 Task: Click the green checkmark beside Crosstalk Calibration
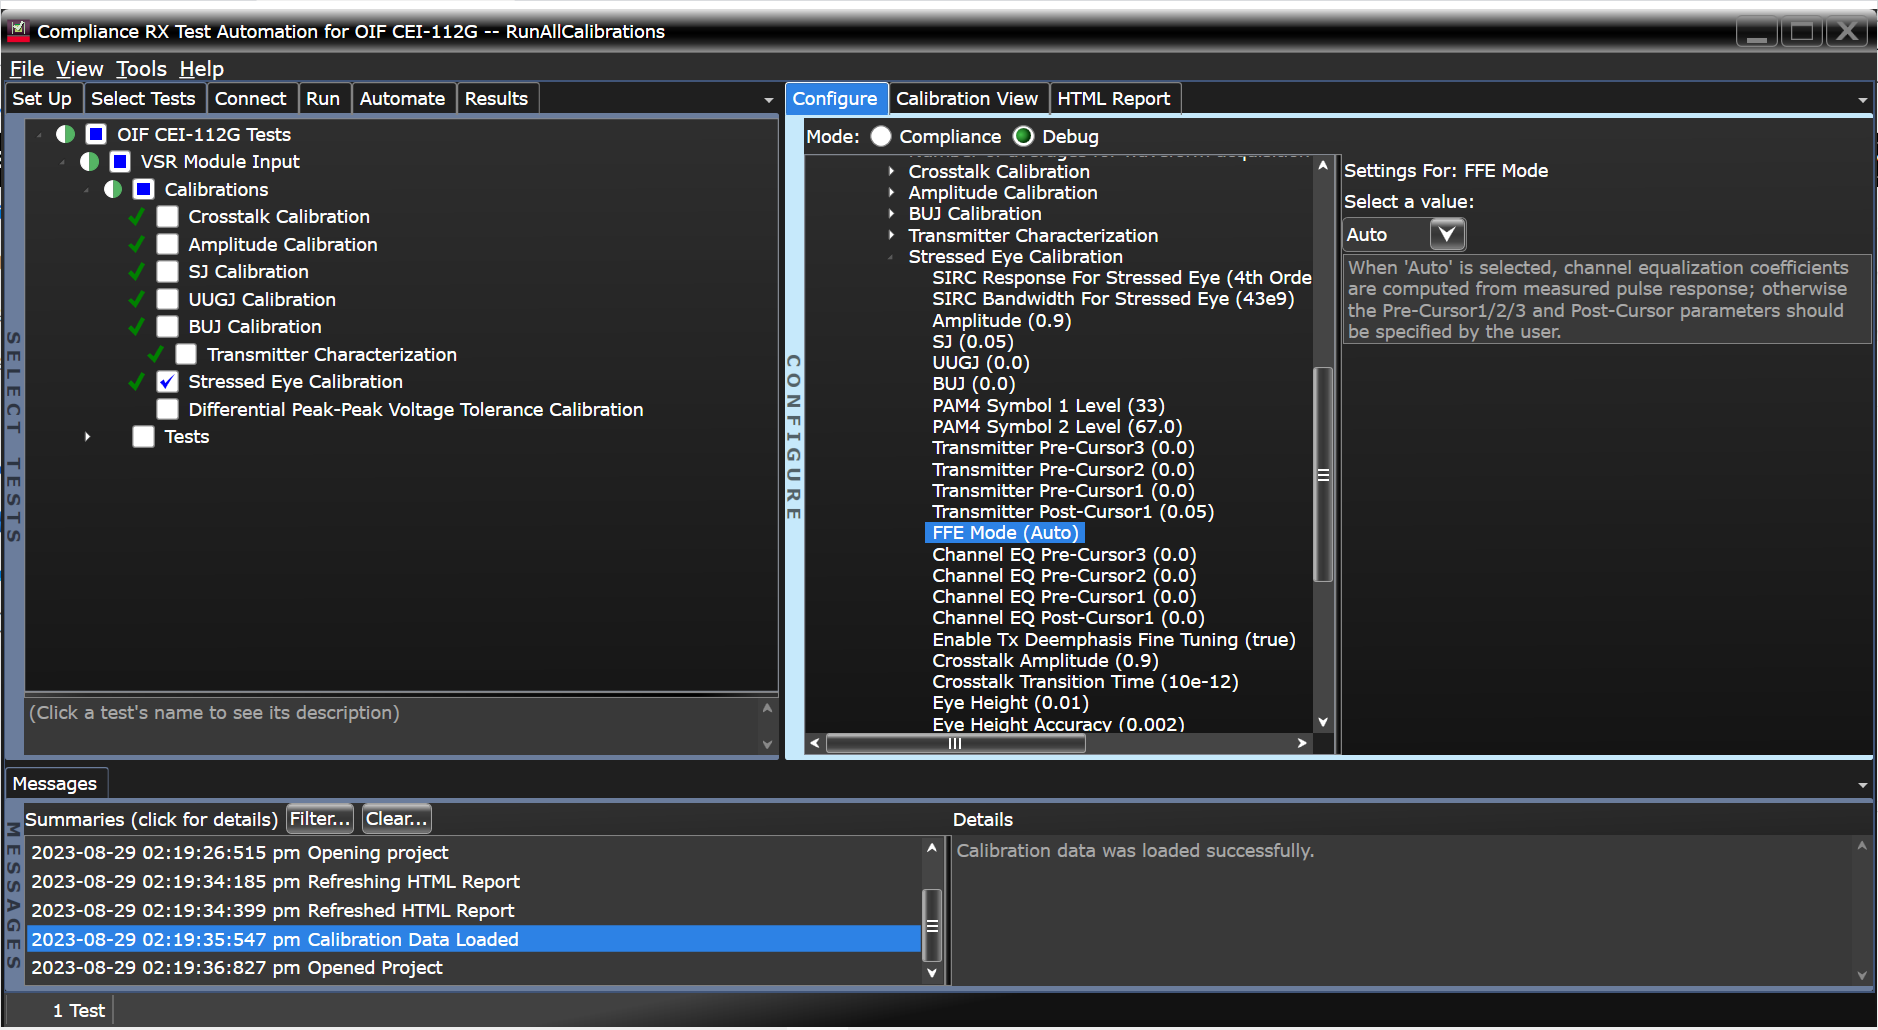(137, 217)
